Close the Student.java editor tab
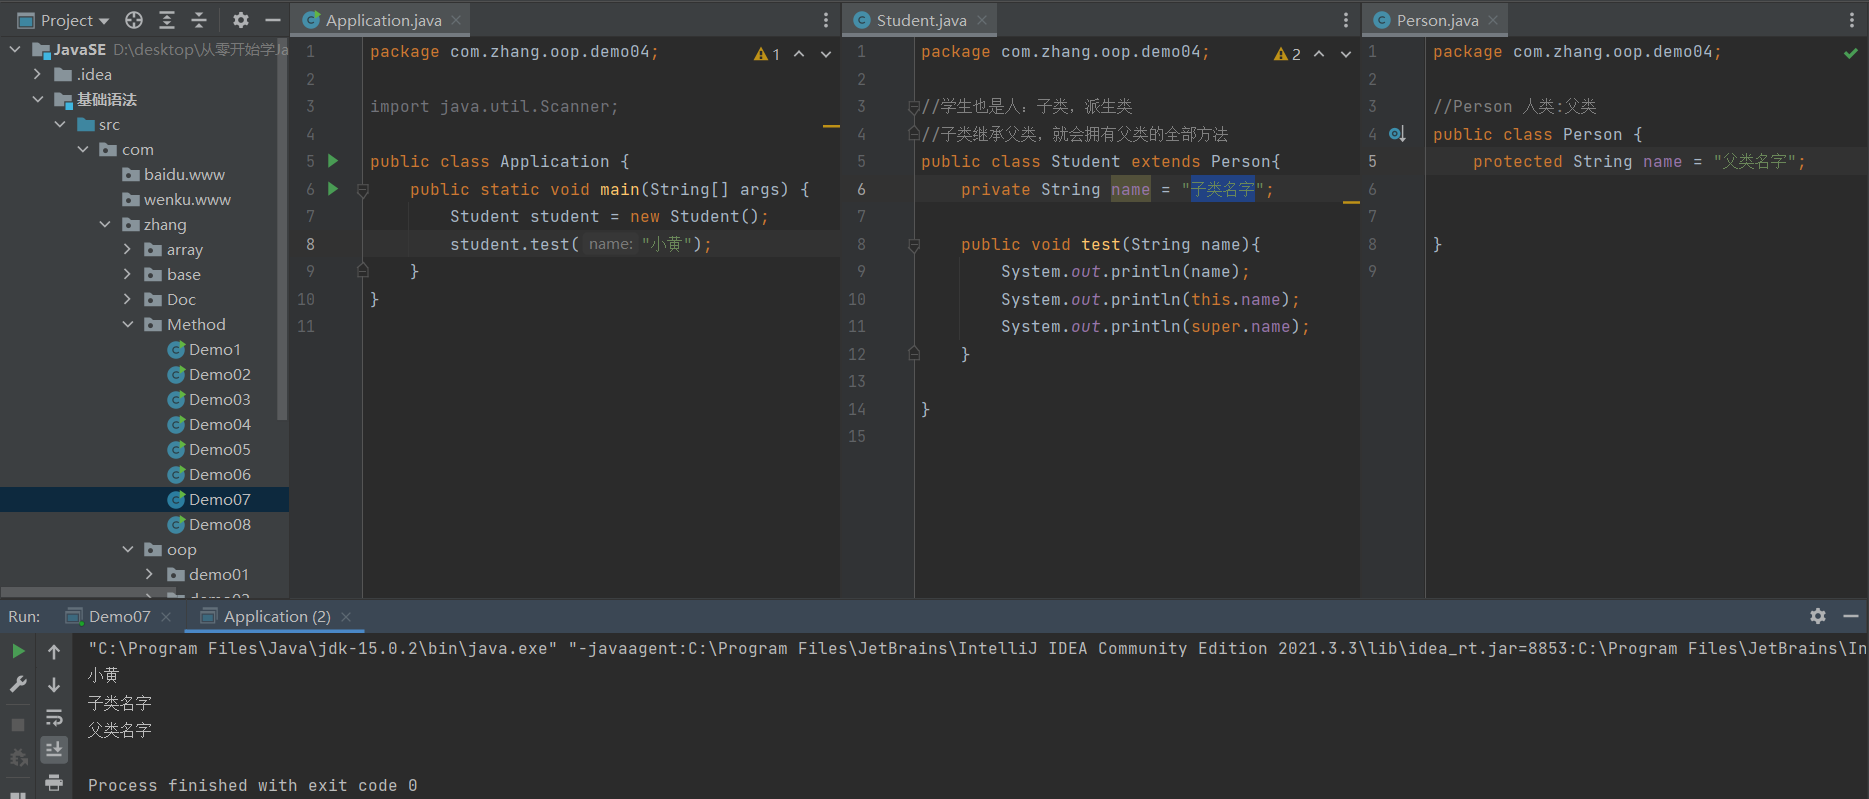The height and width of the screenshot is (799, 1869). tap(982, 20)
